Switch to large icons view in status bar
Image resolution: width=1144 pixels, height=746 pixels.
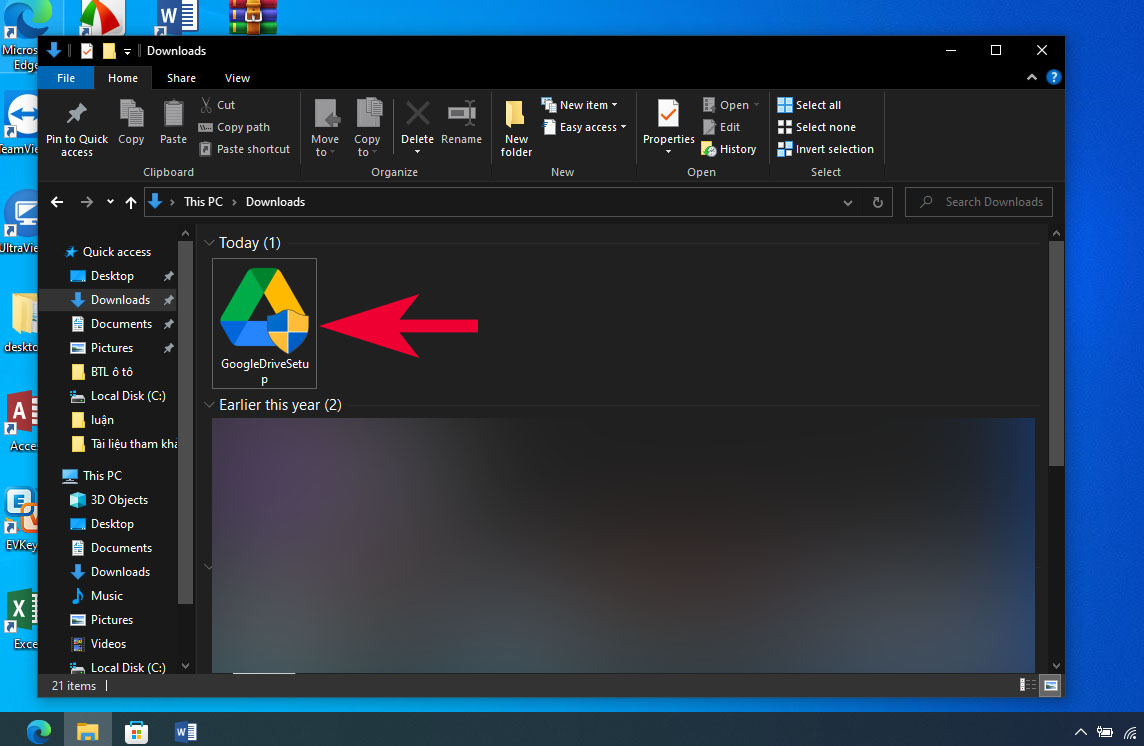[1051, 685]
